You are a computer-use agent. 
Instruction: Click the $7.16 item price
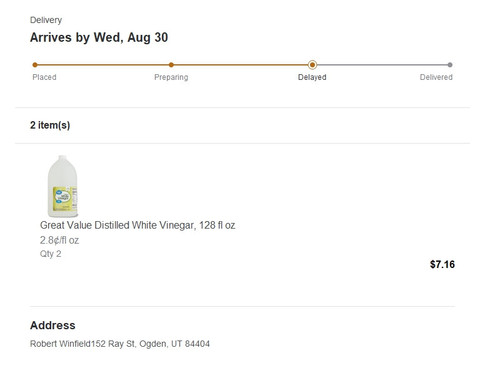(x=442, y=264)
